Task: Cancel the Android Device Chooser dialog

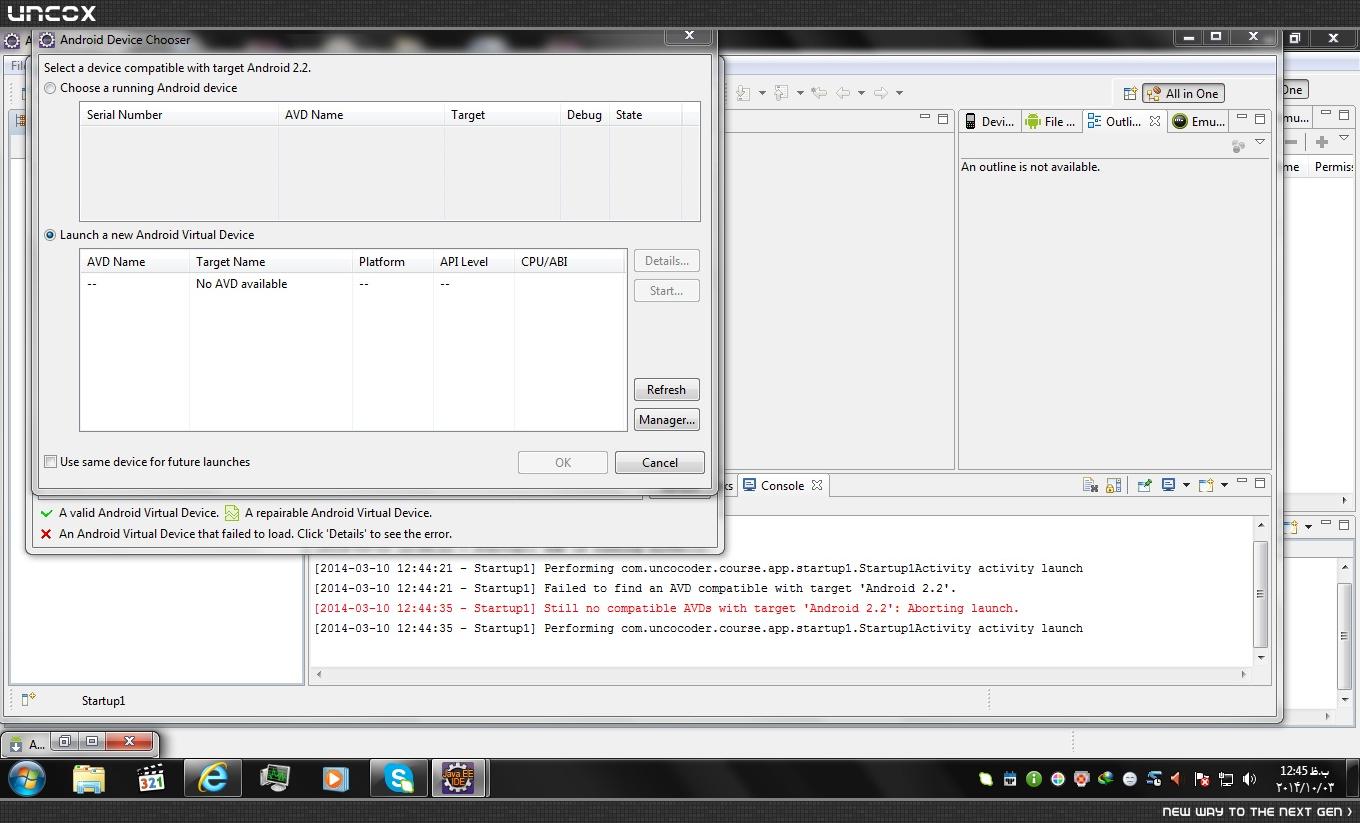Action: pyautogui.click(x=659, y=463)
